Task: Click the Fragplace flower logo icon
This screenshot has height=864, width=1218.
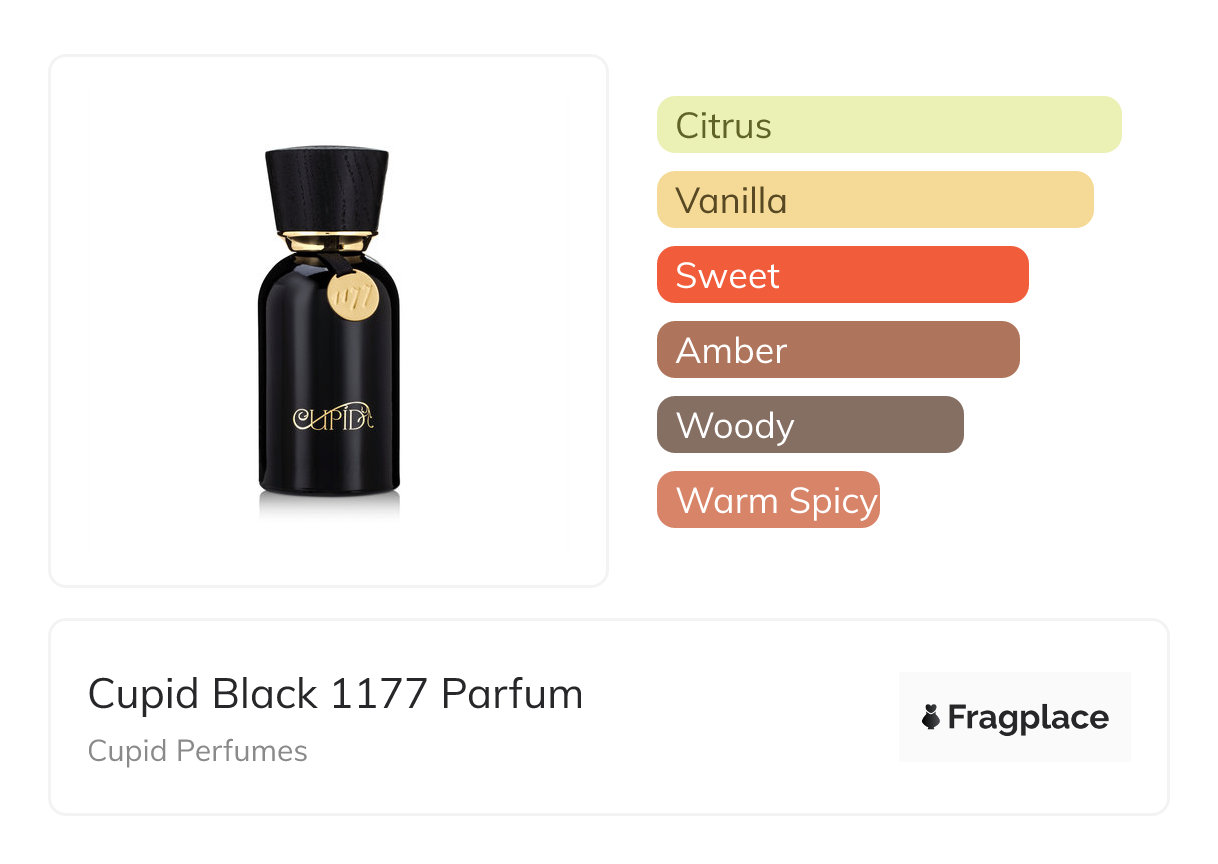Action: tap(931, 717)
